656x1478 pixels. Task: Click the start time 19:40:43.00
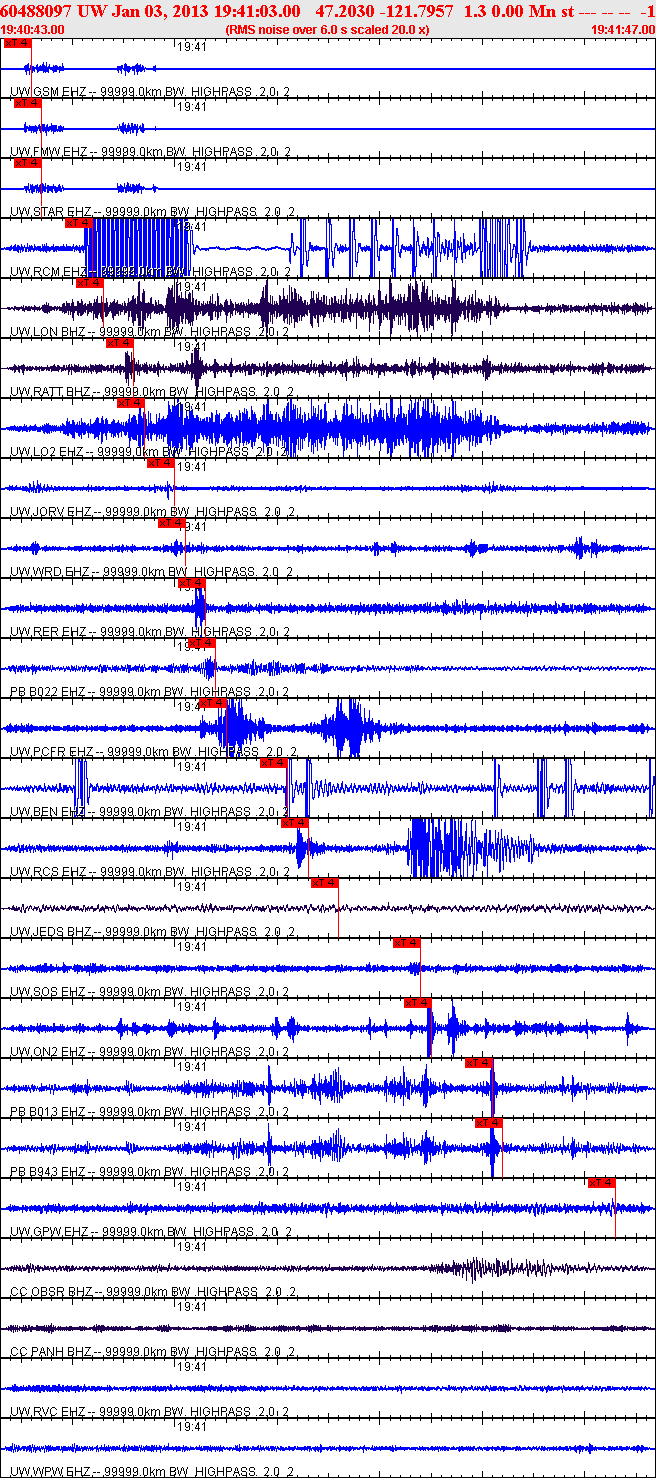tap(33, 30)
